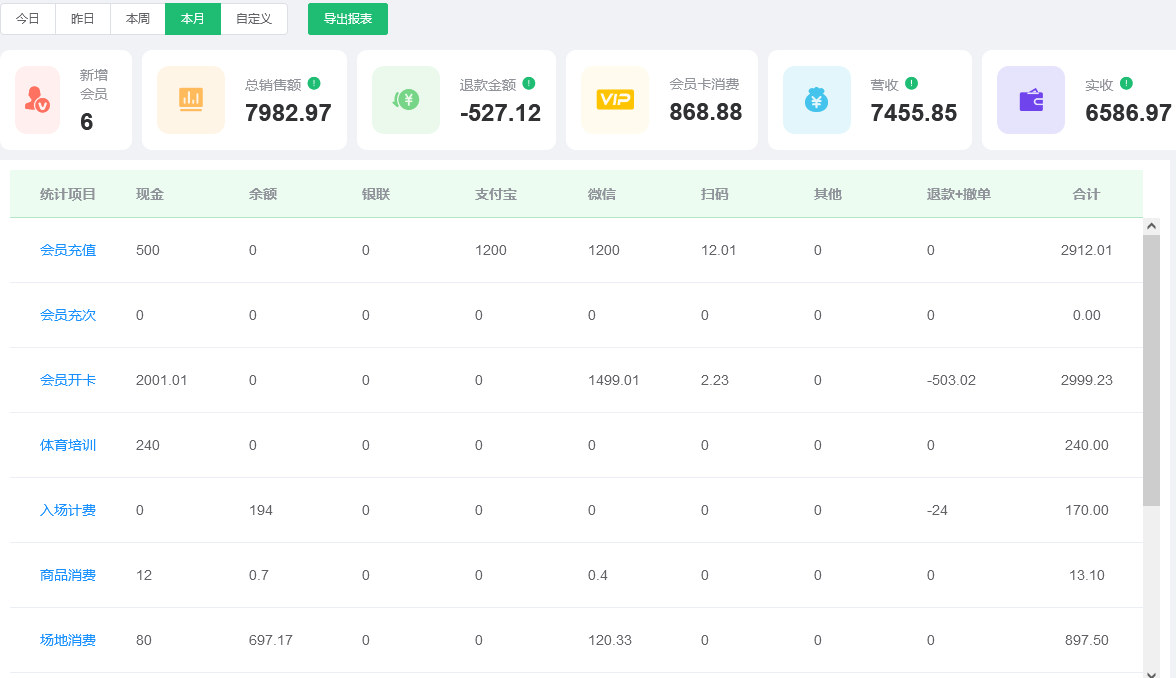The image size is (1176, 678).
Task: Click info icon beside 营收
Action: click(911, 84)
